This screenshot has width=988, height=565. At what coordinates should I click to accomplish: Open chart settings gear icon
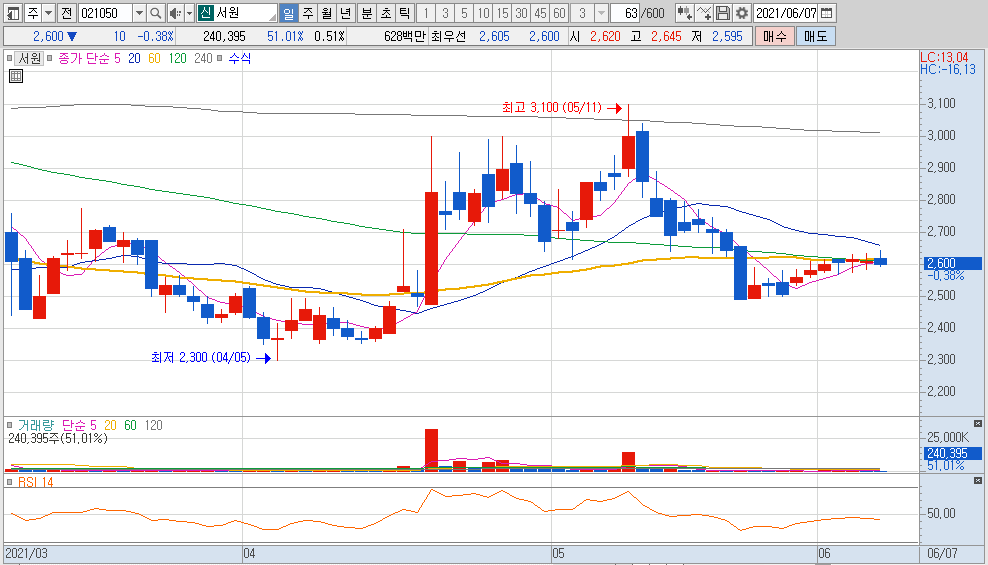coord(742,13)
